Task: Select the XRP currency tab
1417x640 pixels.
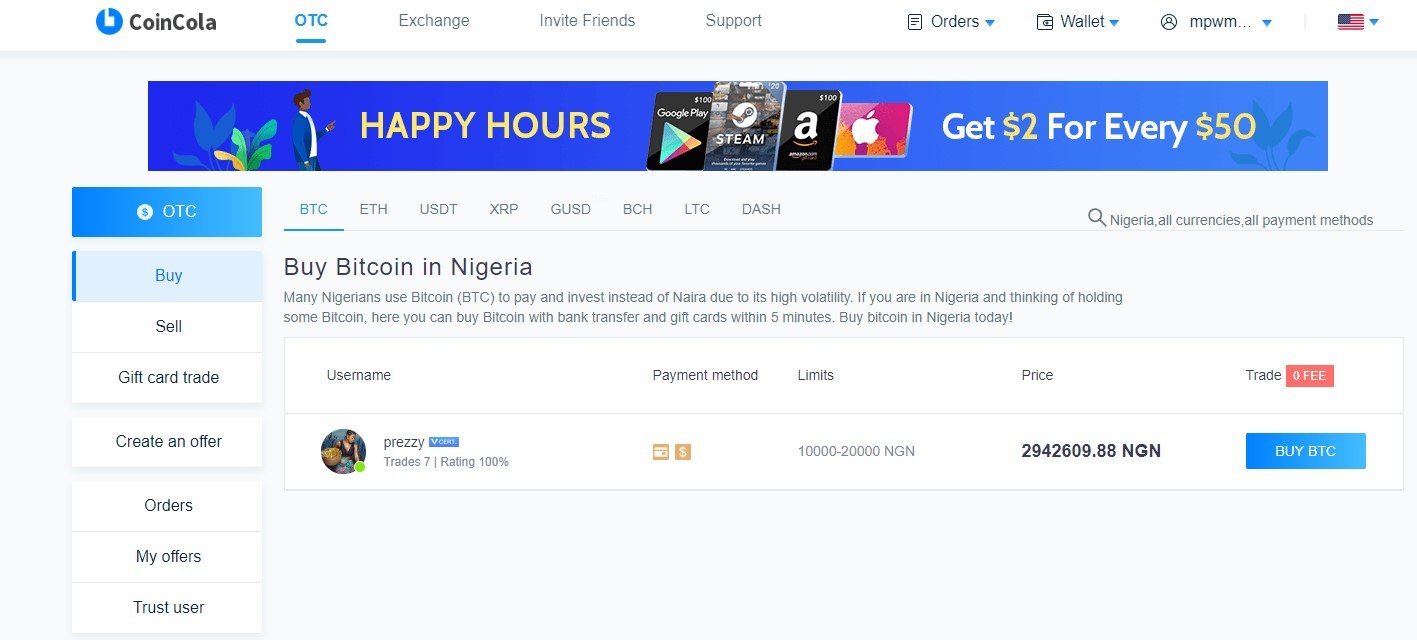Action: coord(504,209)
